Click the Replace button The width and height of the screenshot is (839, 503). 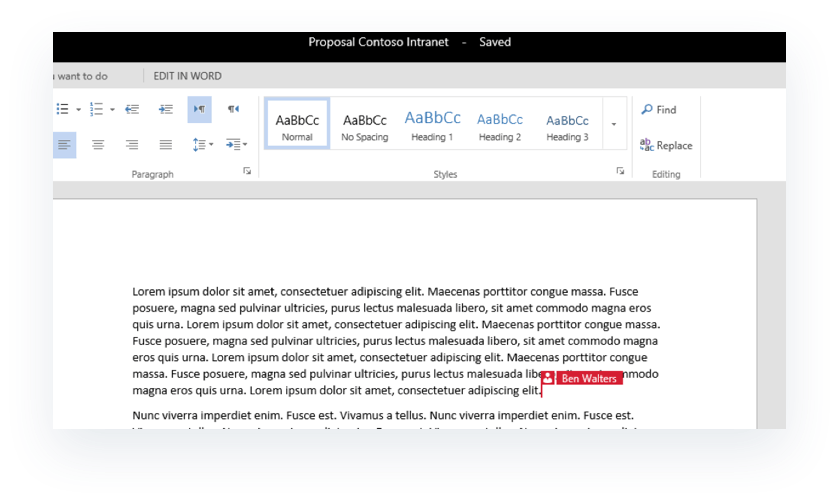click(666, 145)
